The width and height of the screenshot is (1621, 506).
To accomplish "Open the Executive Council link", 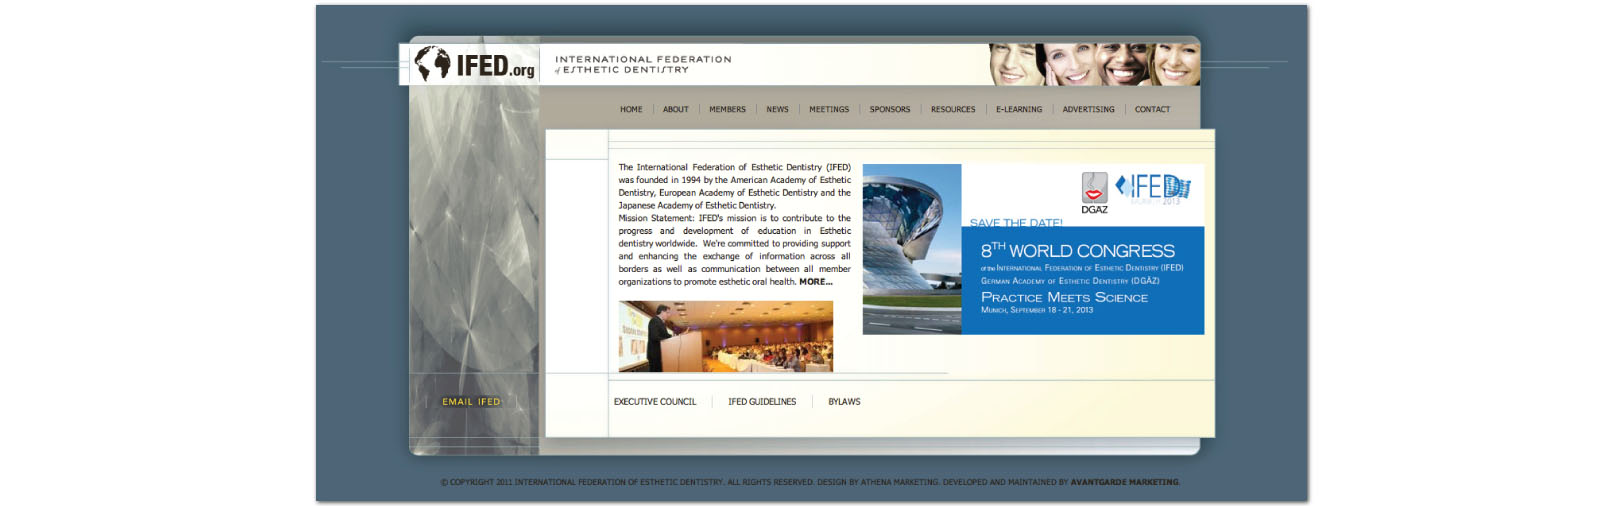I will [655, 402].
